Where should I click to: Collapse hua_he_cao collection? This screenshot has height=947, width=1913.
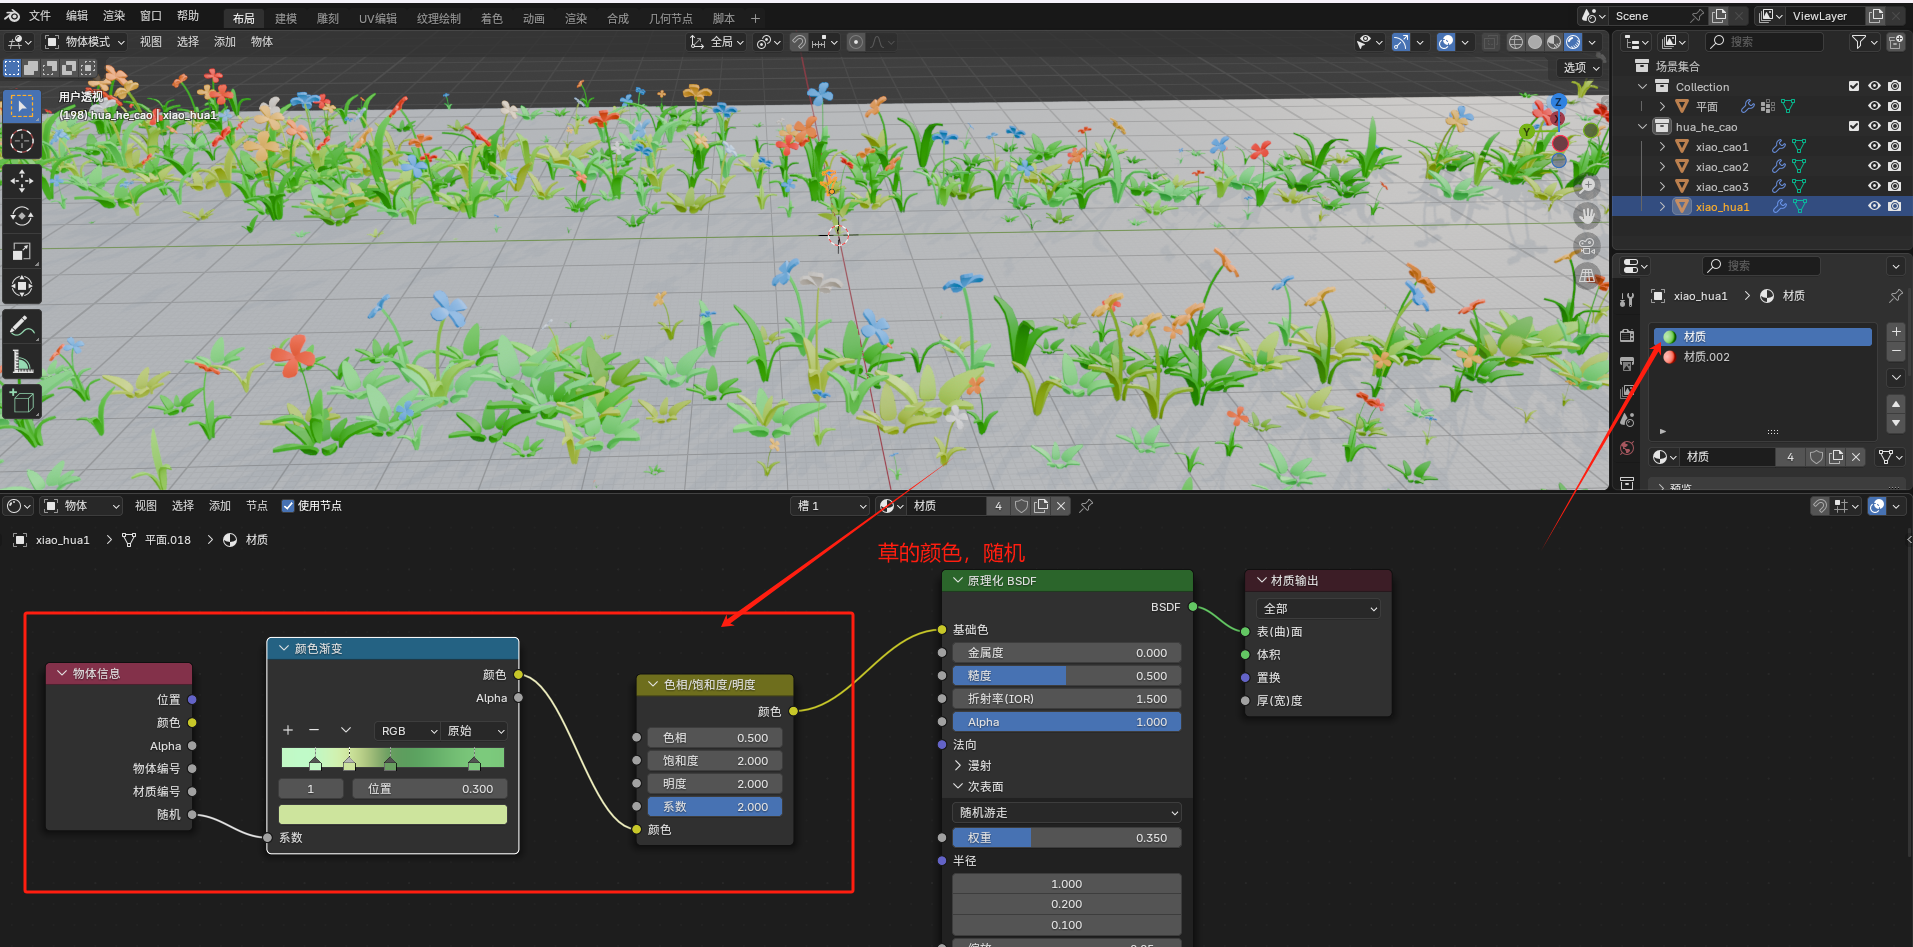tap(1642, 127)
